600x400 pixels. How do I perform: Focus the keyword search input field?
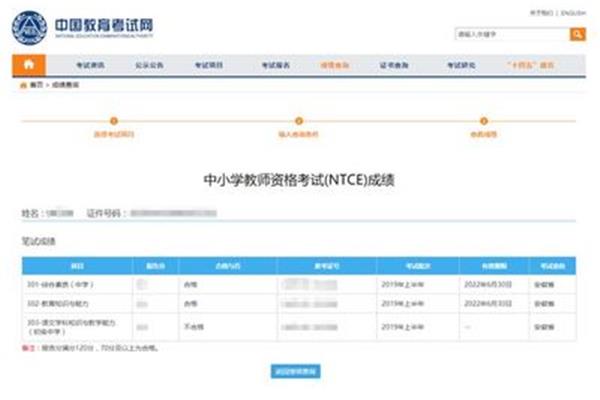(x=512, y=34)
